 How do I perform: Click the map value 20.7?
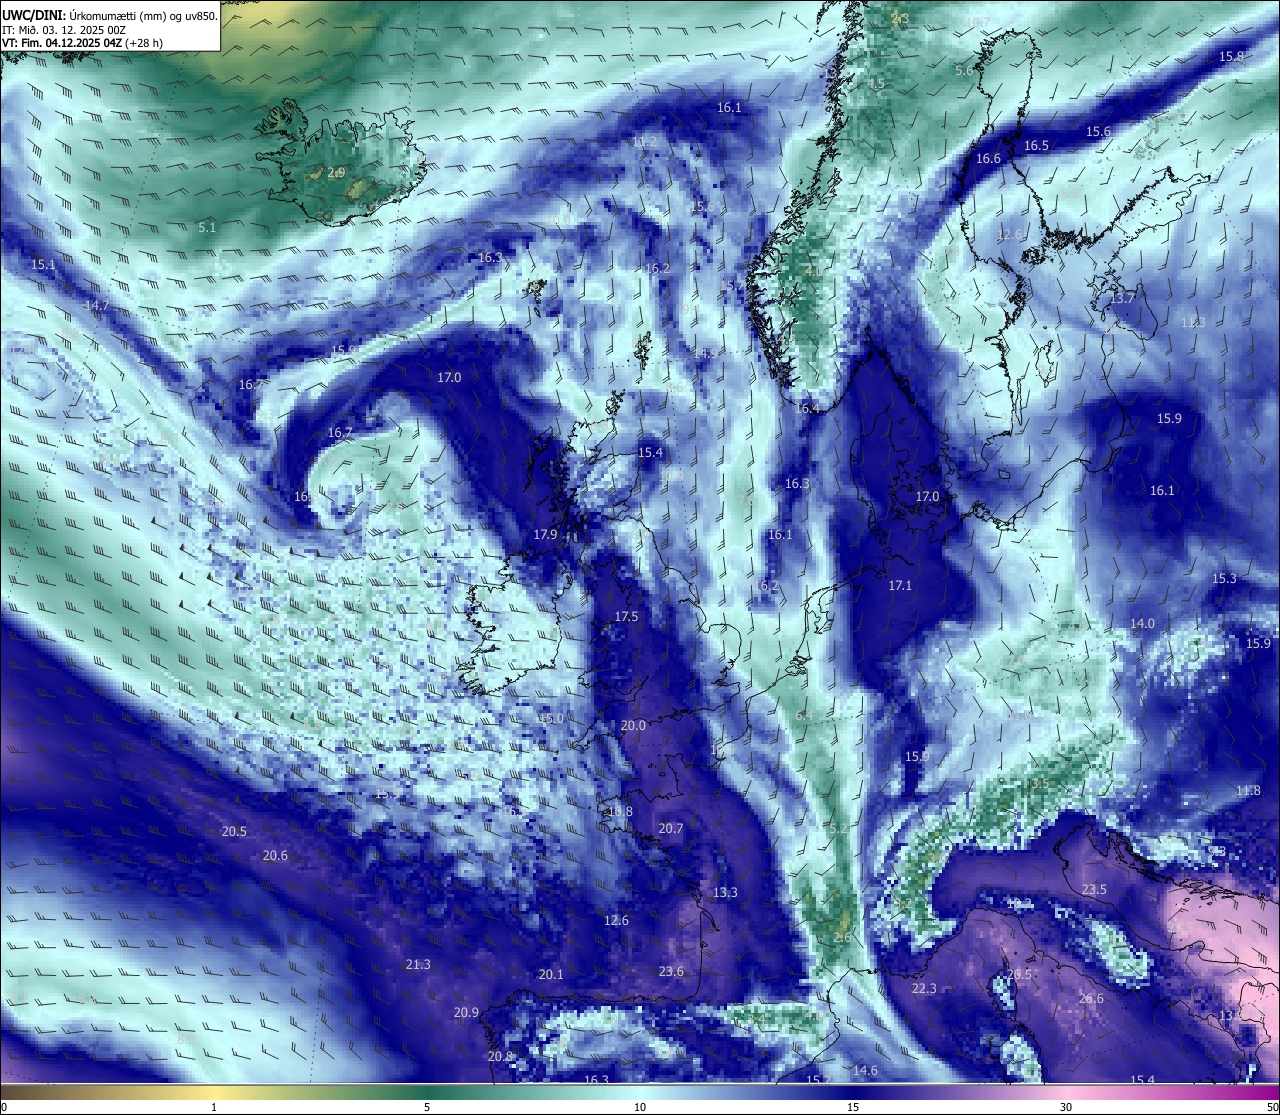point(670,829)
